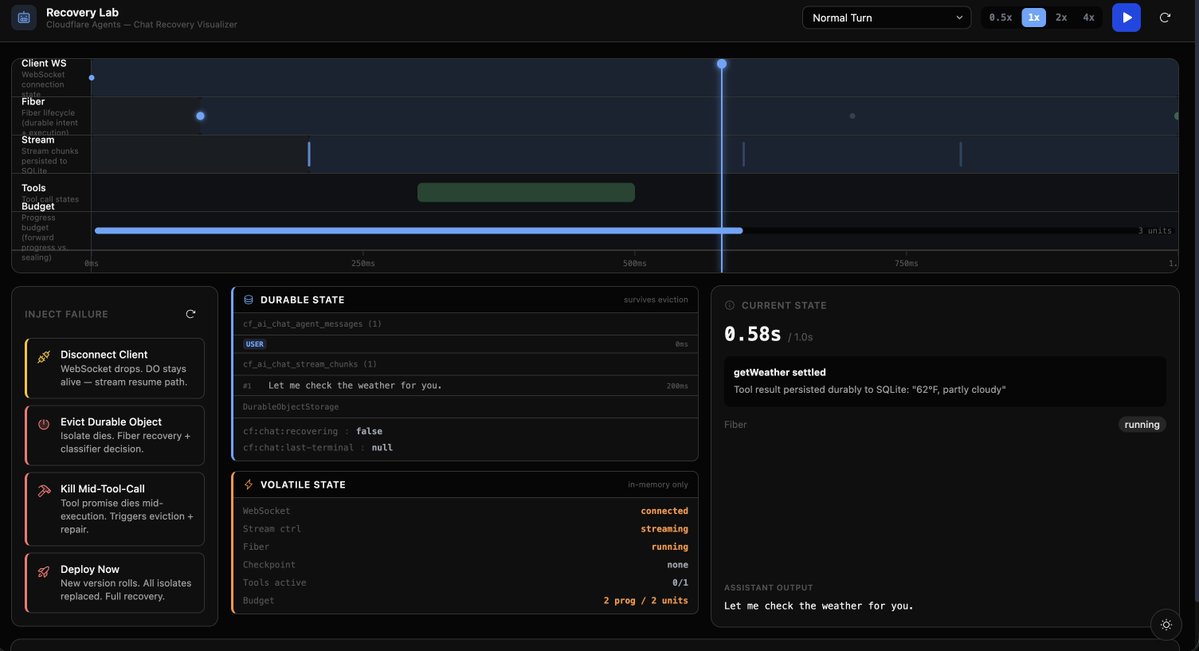
Task: Expand the cf_ai_chat_stream_chunks section
Action: 465,364
